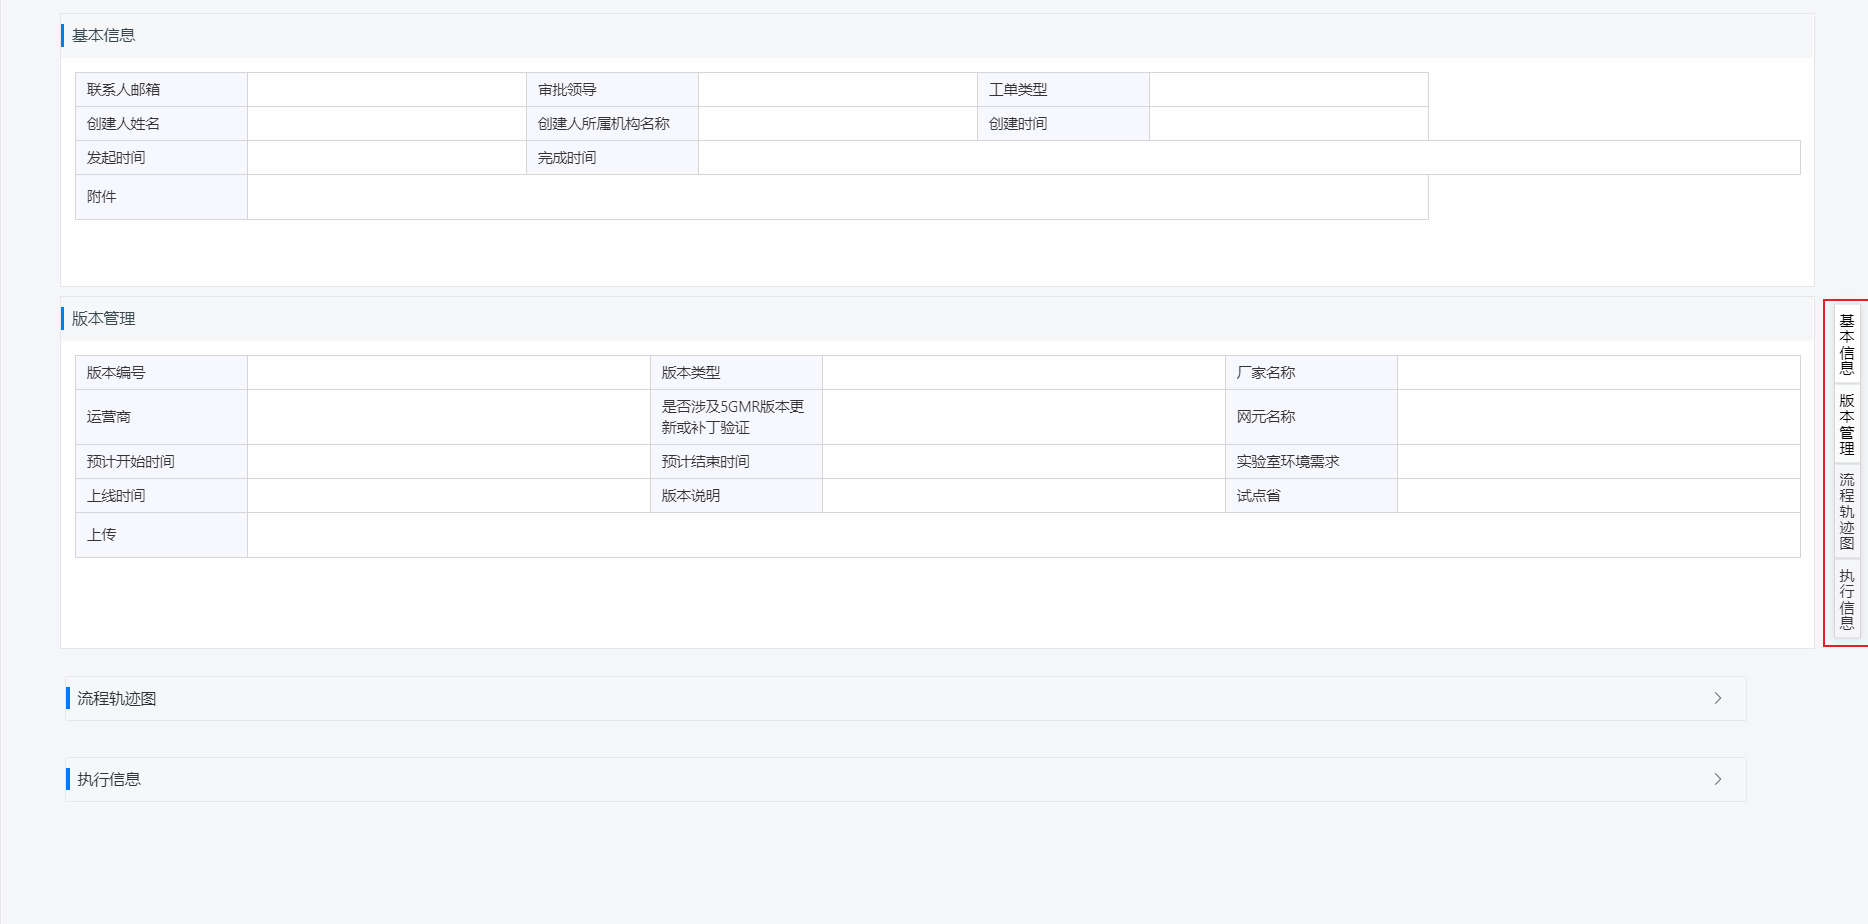Click the 版本类型 value cell
Screen dimensions: 1868x924
pos(1024,373)
